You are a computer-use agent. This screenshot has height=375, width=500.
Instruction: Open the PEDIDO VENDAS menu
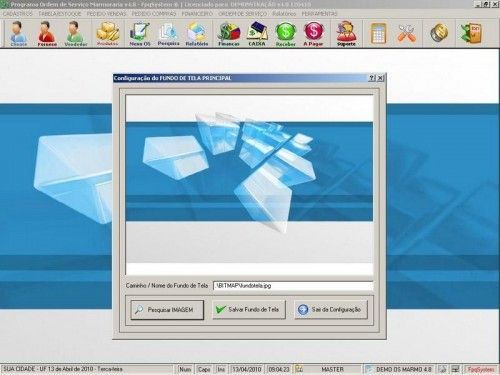point(107,14)
